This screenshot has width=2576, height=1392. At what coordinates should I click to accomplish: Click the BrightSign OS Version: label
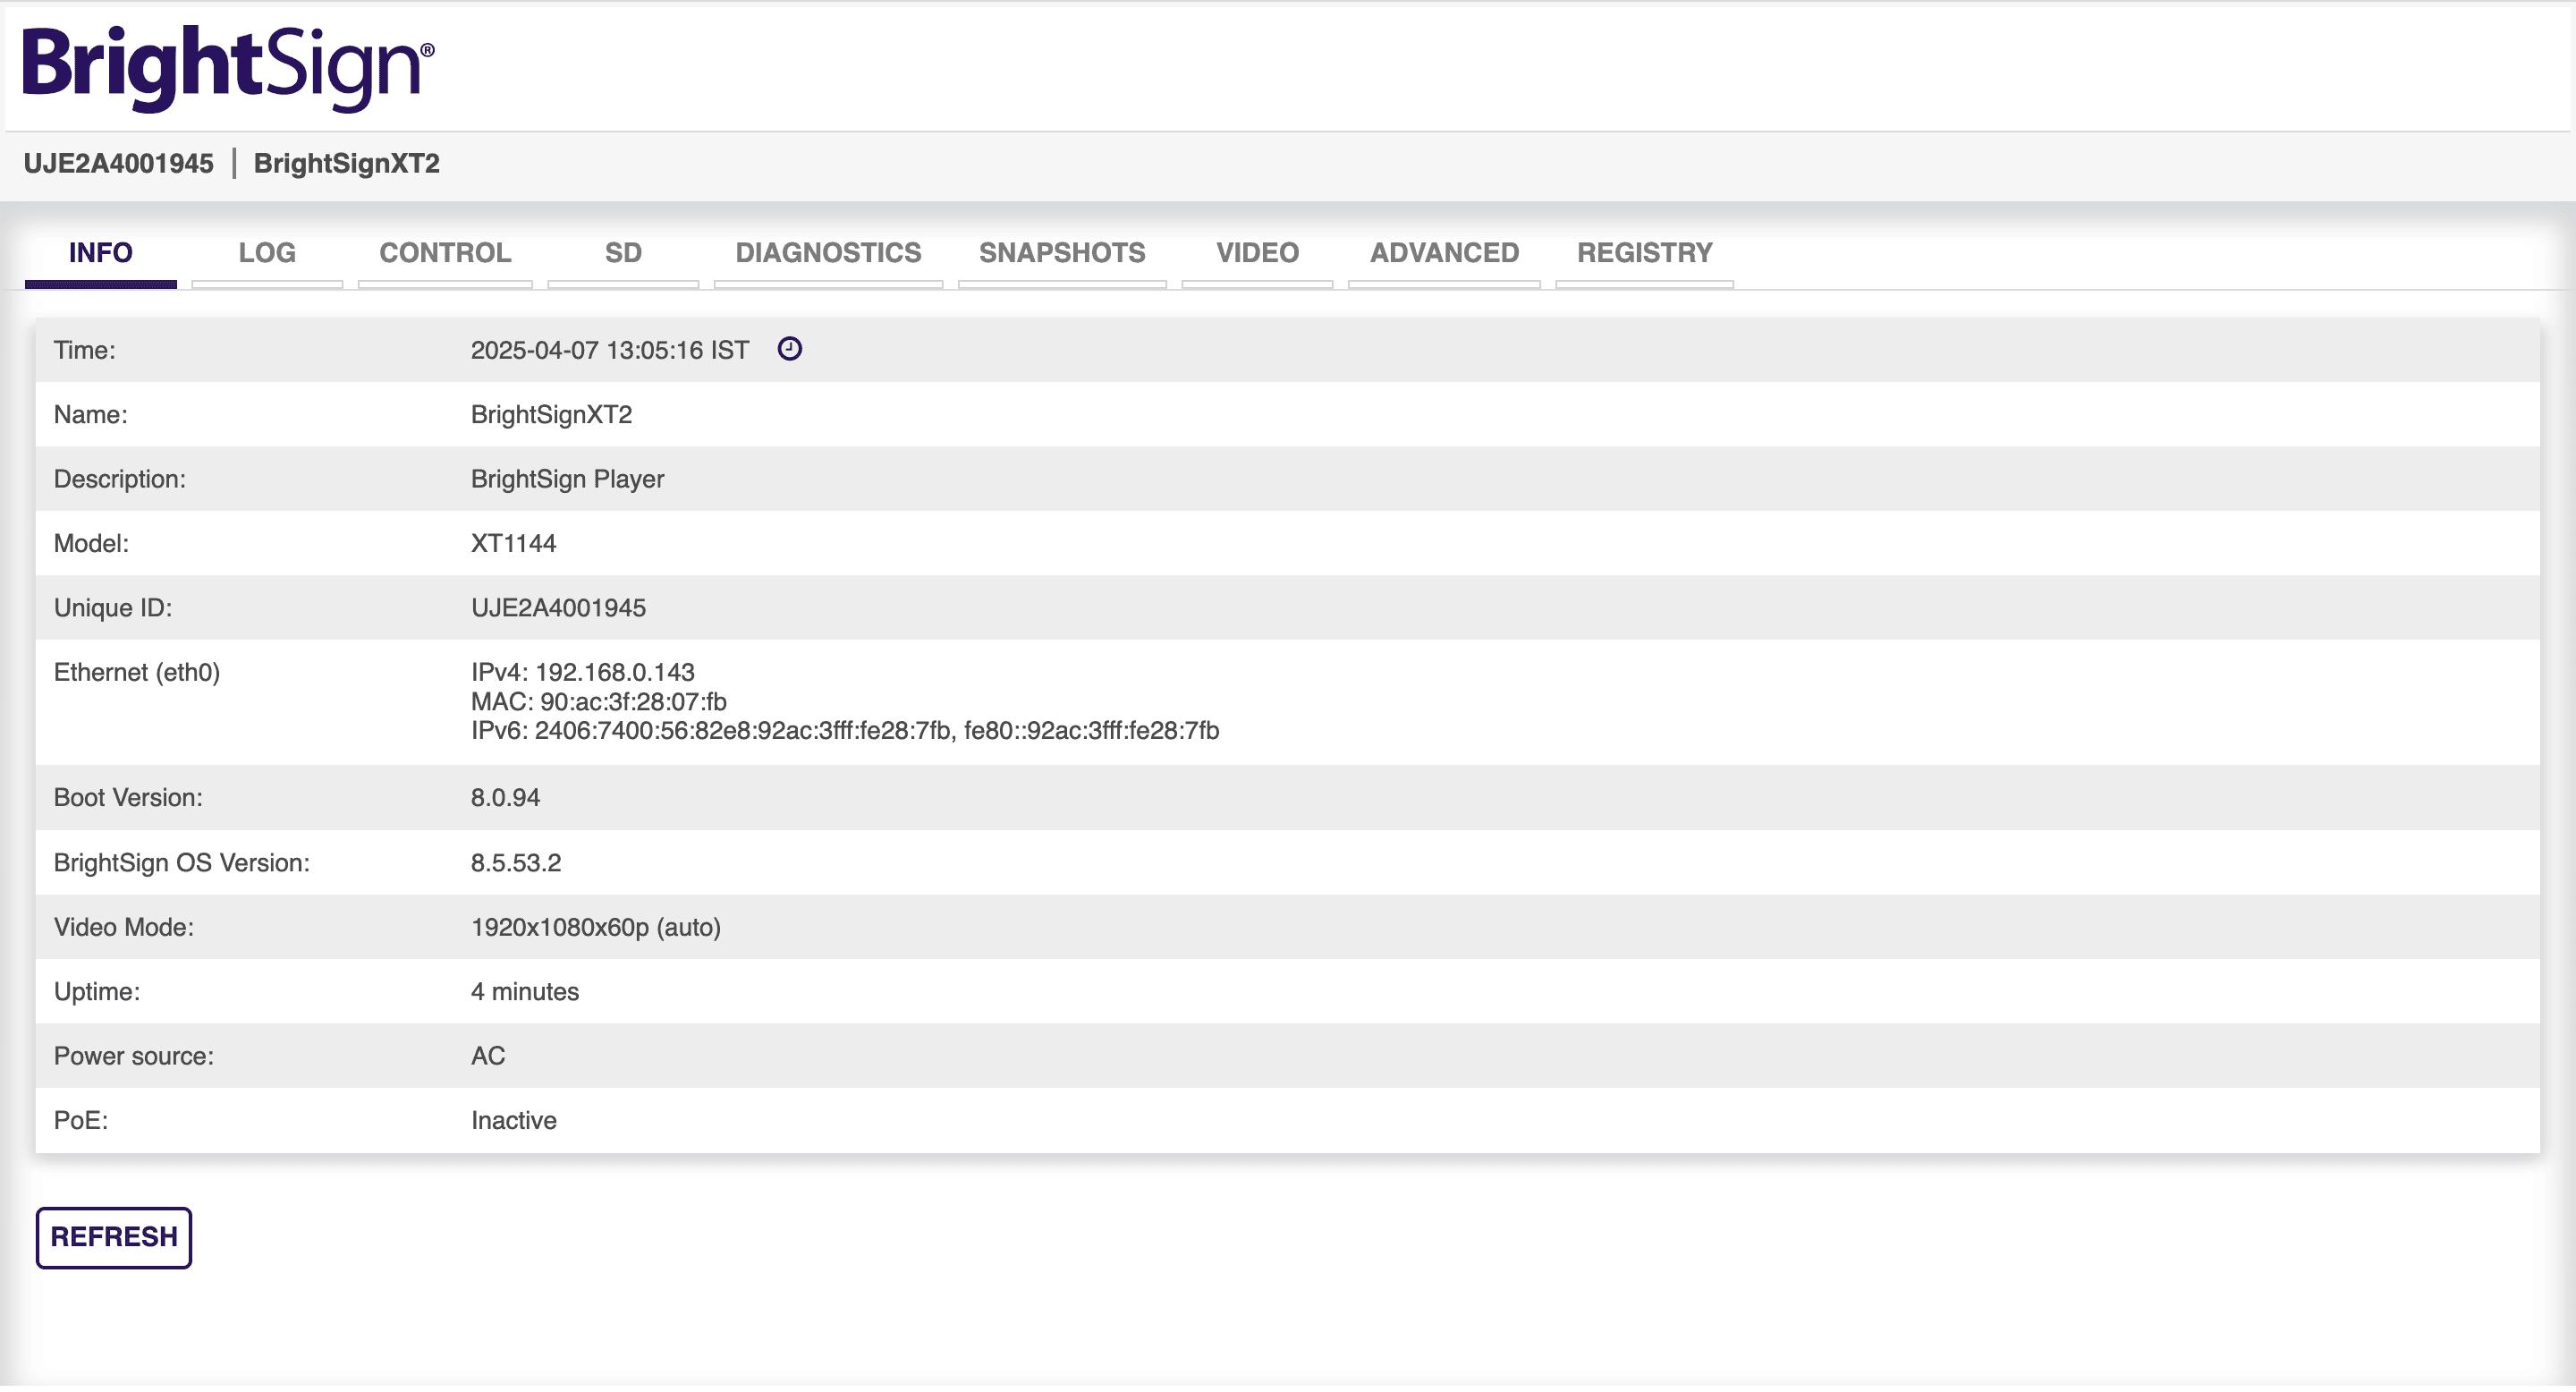(x=182, y=863)
